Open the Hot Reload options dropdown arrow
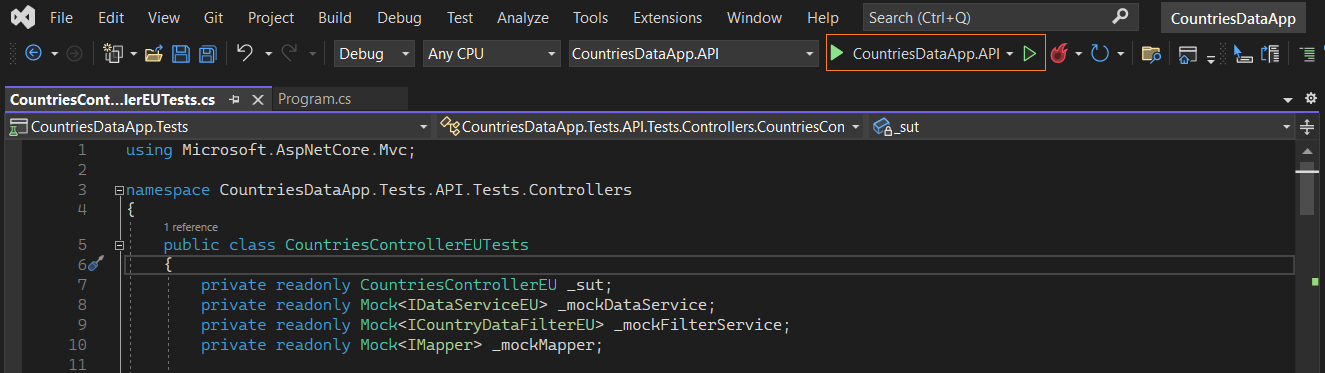Viewport: 1325px width, 373px height. (x=1078, y=54)
